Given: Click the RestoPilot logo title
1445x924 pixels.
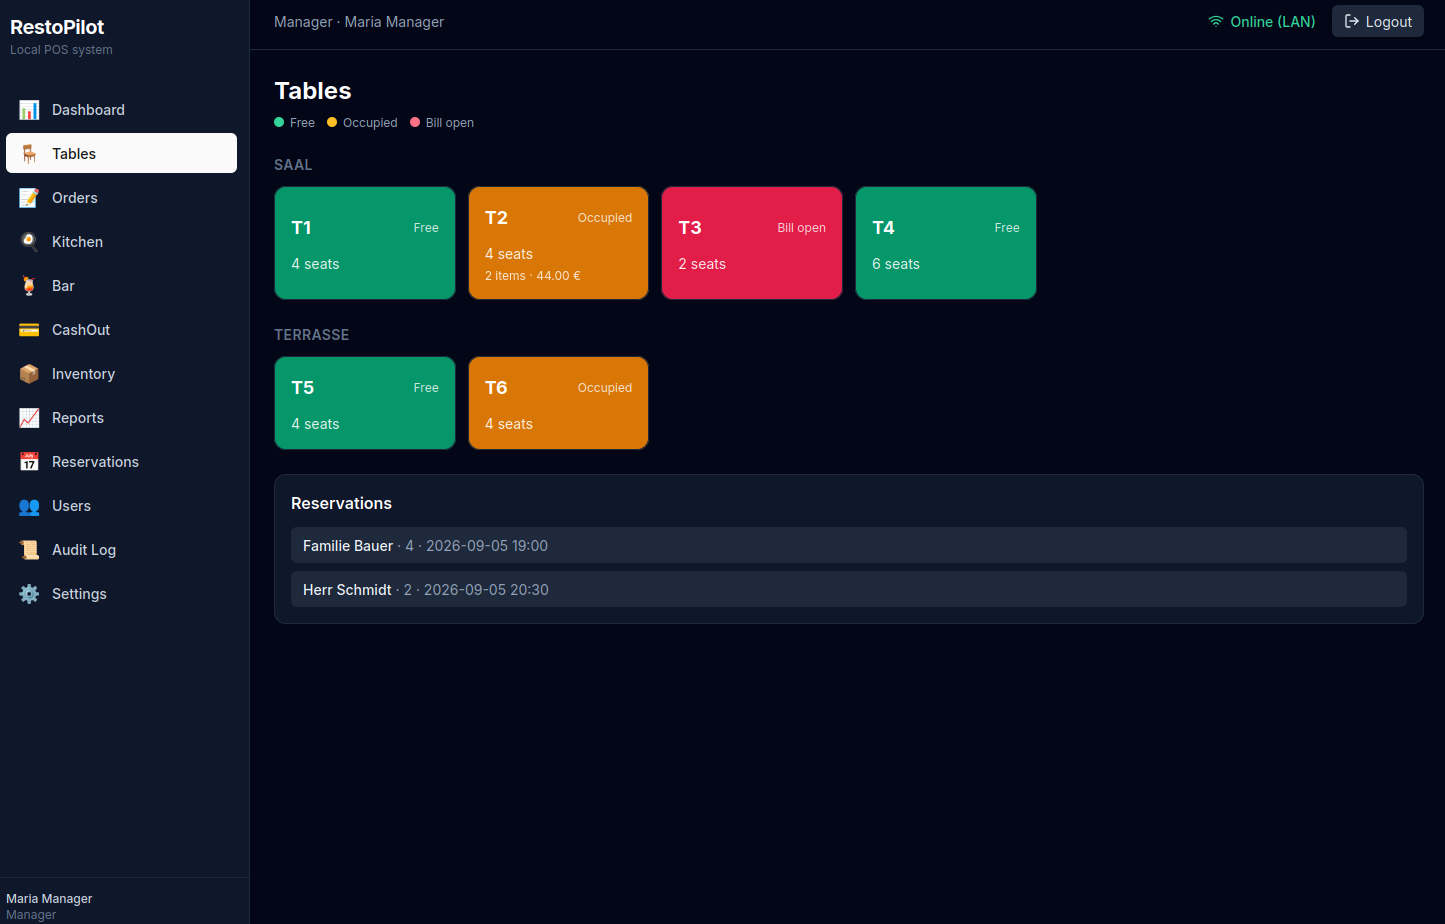Looking at the screenshot, I should click(x=57, y=27).
